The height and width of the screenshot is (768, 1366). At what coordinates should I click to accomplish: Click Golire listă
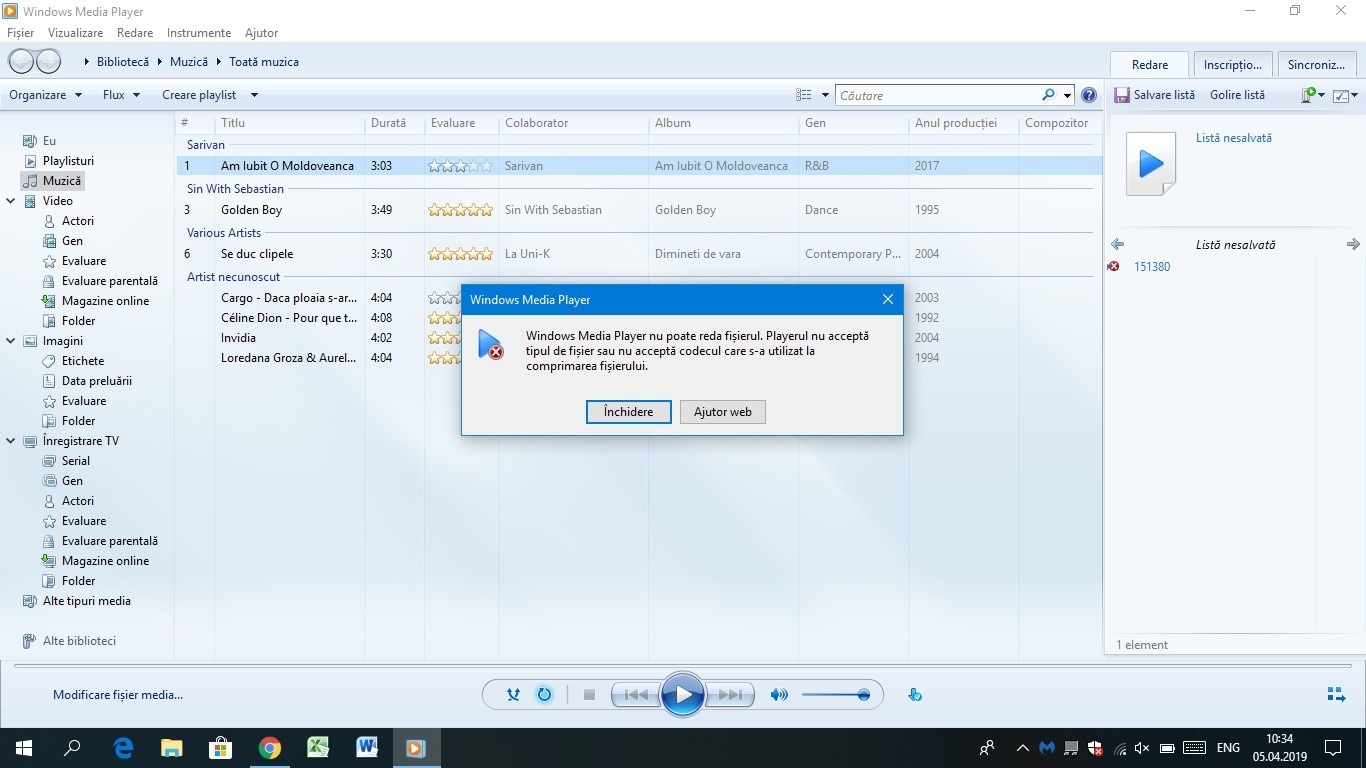pyautogui.click(x=1238, y=95)
